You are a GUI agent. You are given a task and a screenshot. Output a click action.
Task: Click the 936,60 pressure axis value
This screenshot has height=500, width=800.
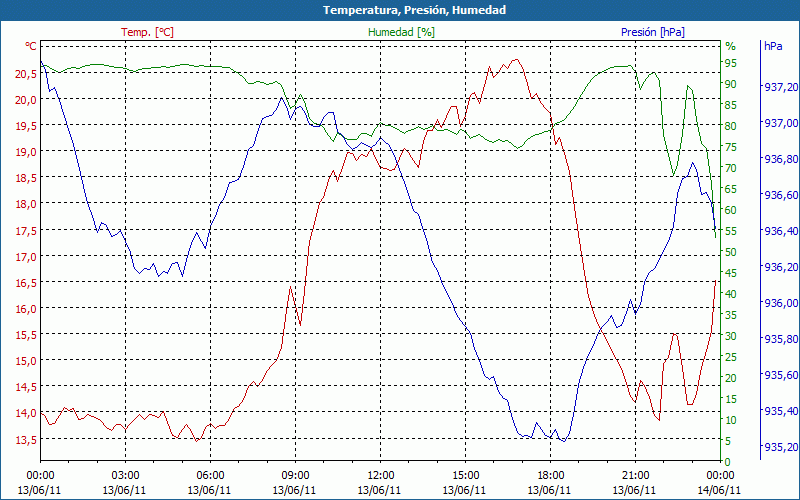tap(781, 195)
